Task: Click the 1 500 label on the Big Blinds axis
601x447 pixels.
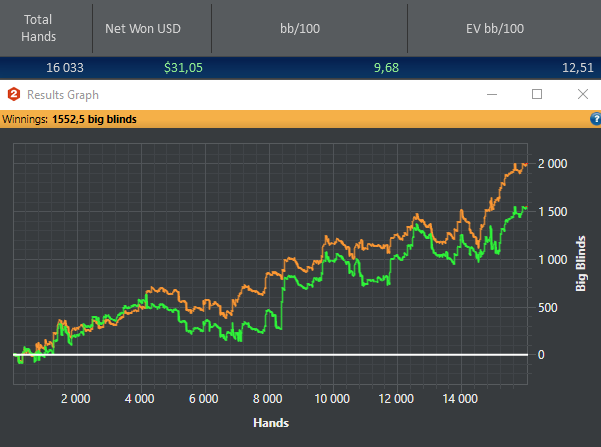Action: pyautogui.click(x=552, y=212)
